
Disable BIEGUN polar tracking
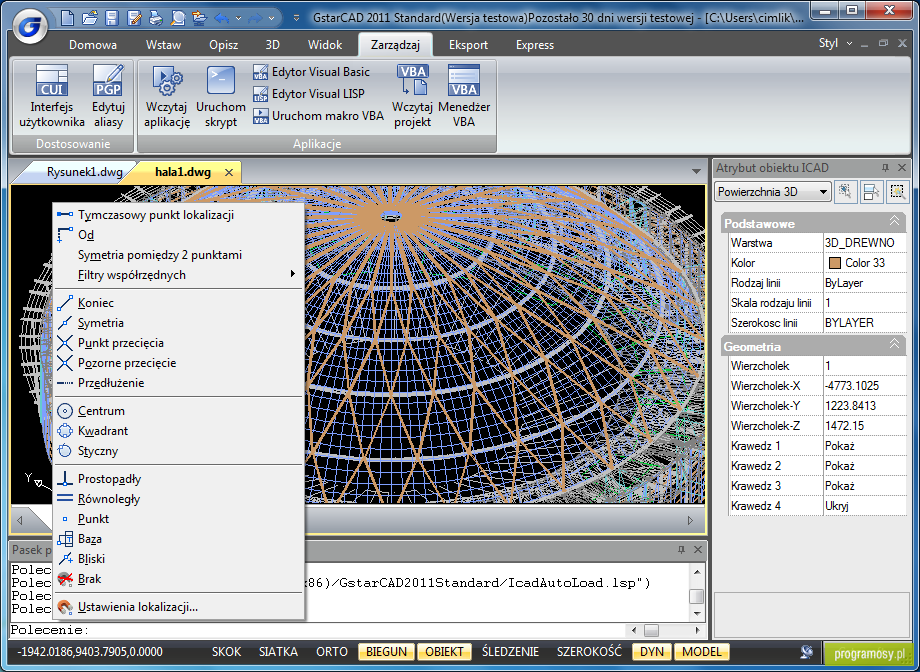point(387,652)
